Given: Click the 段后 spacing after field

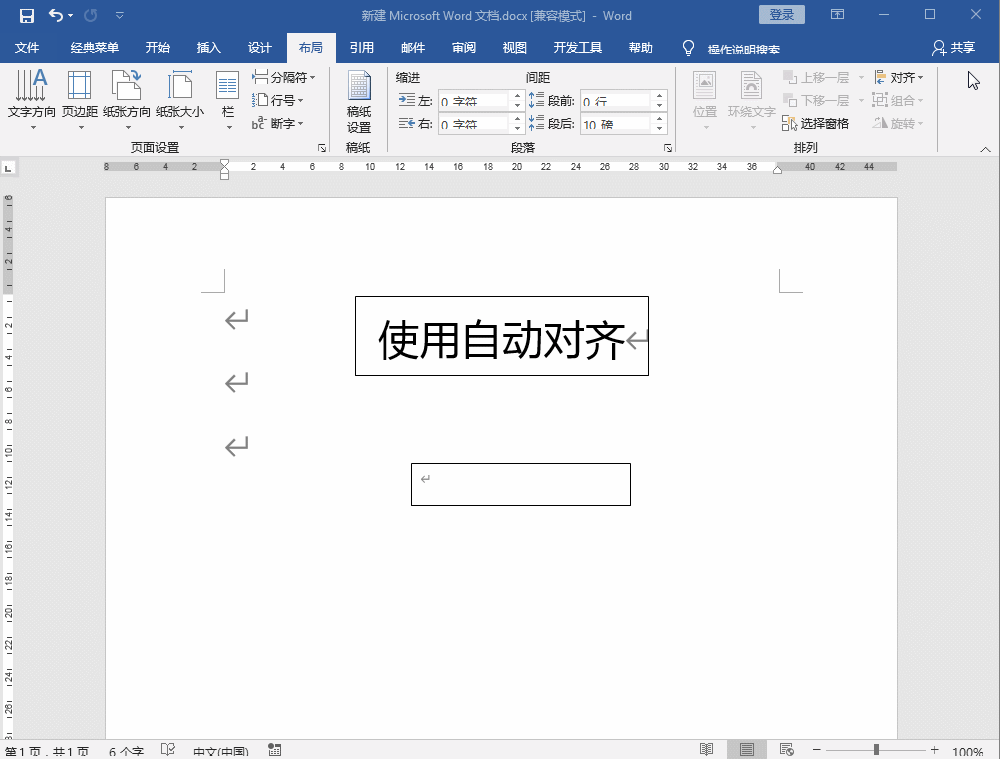Looking at the screenshot, I should point(617,124).
